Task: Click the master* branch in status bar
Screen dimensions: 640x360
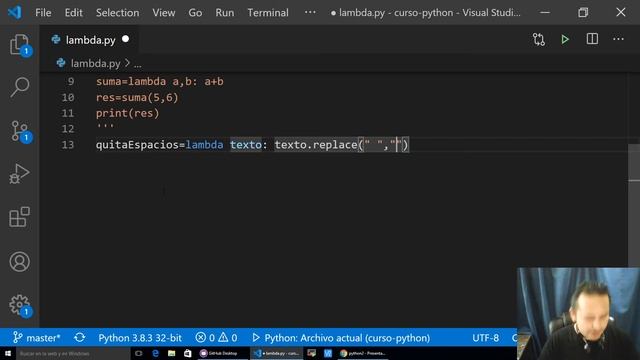Action: point(36,338)
